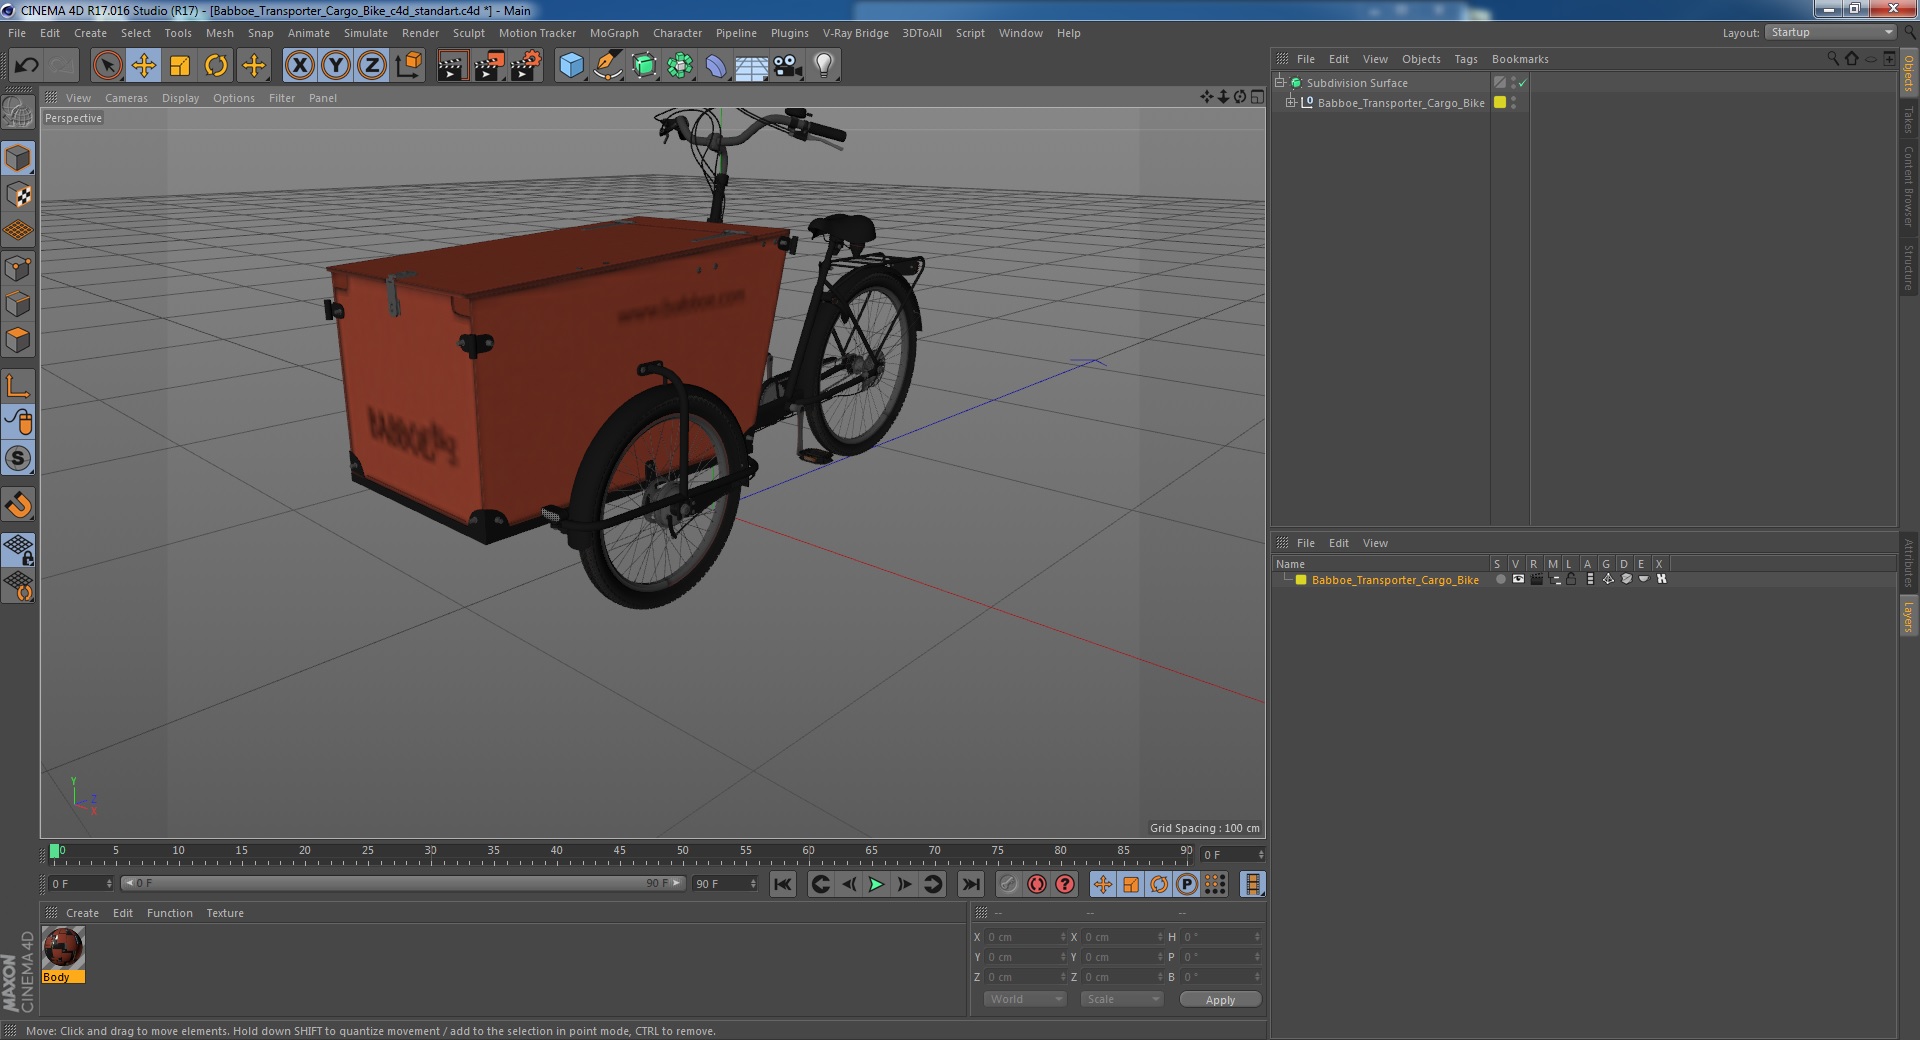This screenshot has height=1040, width=1920.
Task: Enable autokeying record button
Action: tap(1037, 884)
